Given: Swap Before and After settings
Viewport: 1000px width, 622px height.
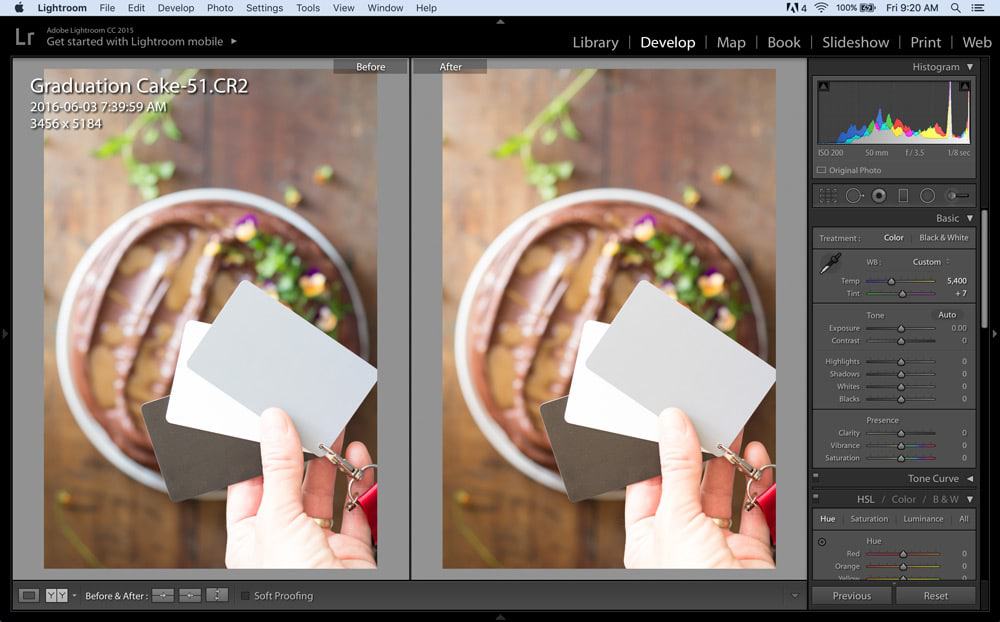Looking at the screenshot, I should coord(219,596).
